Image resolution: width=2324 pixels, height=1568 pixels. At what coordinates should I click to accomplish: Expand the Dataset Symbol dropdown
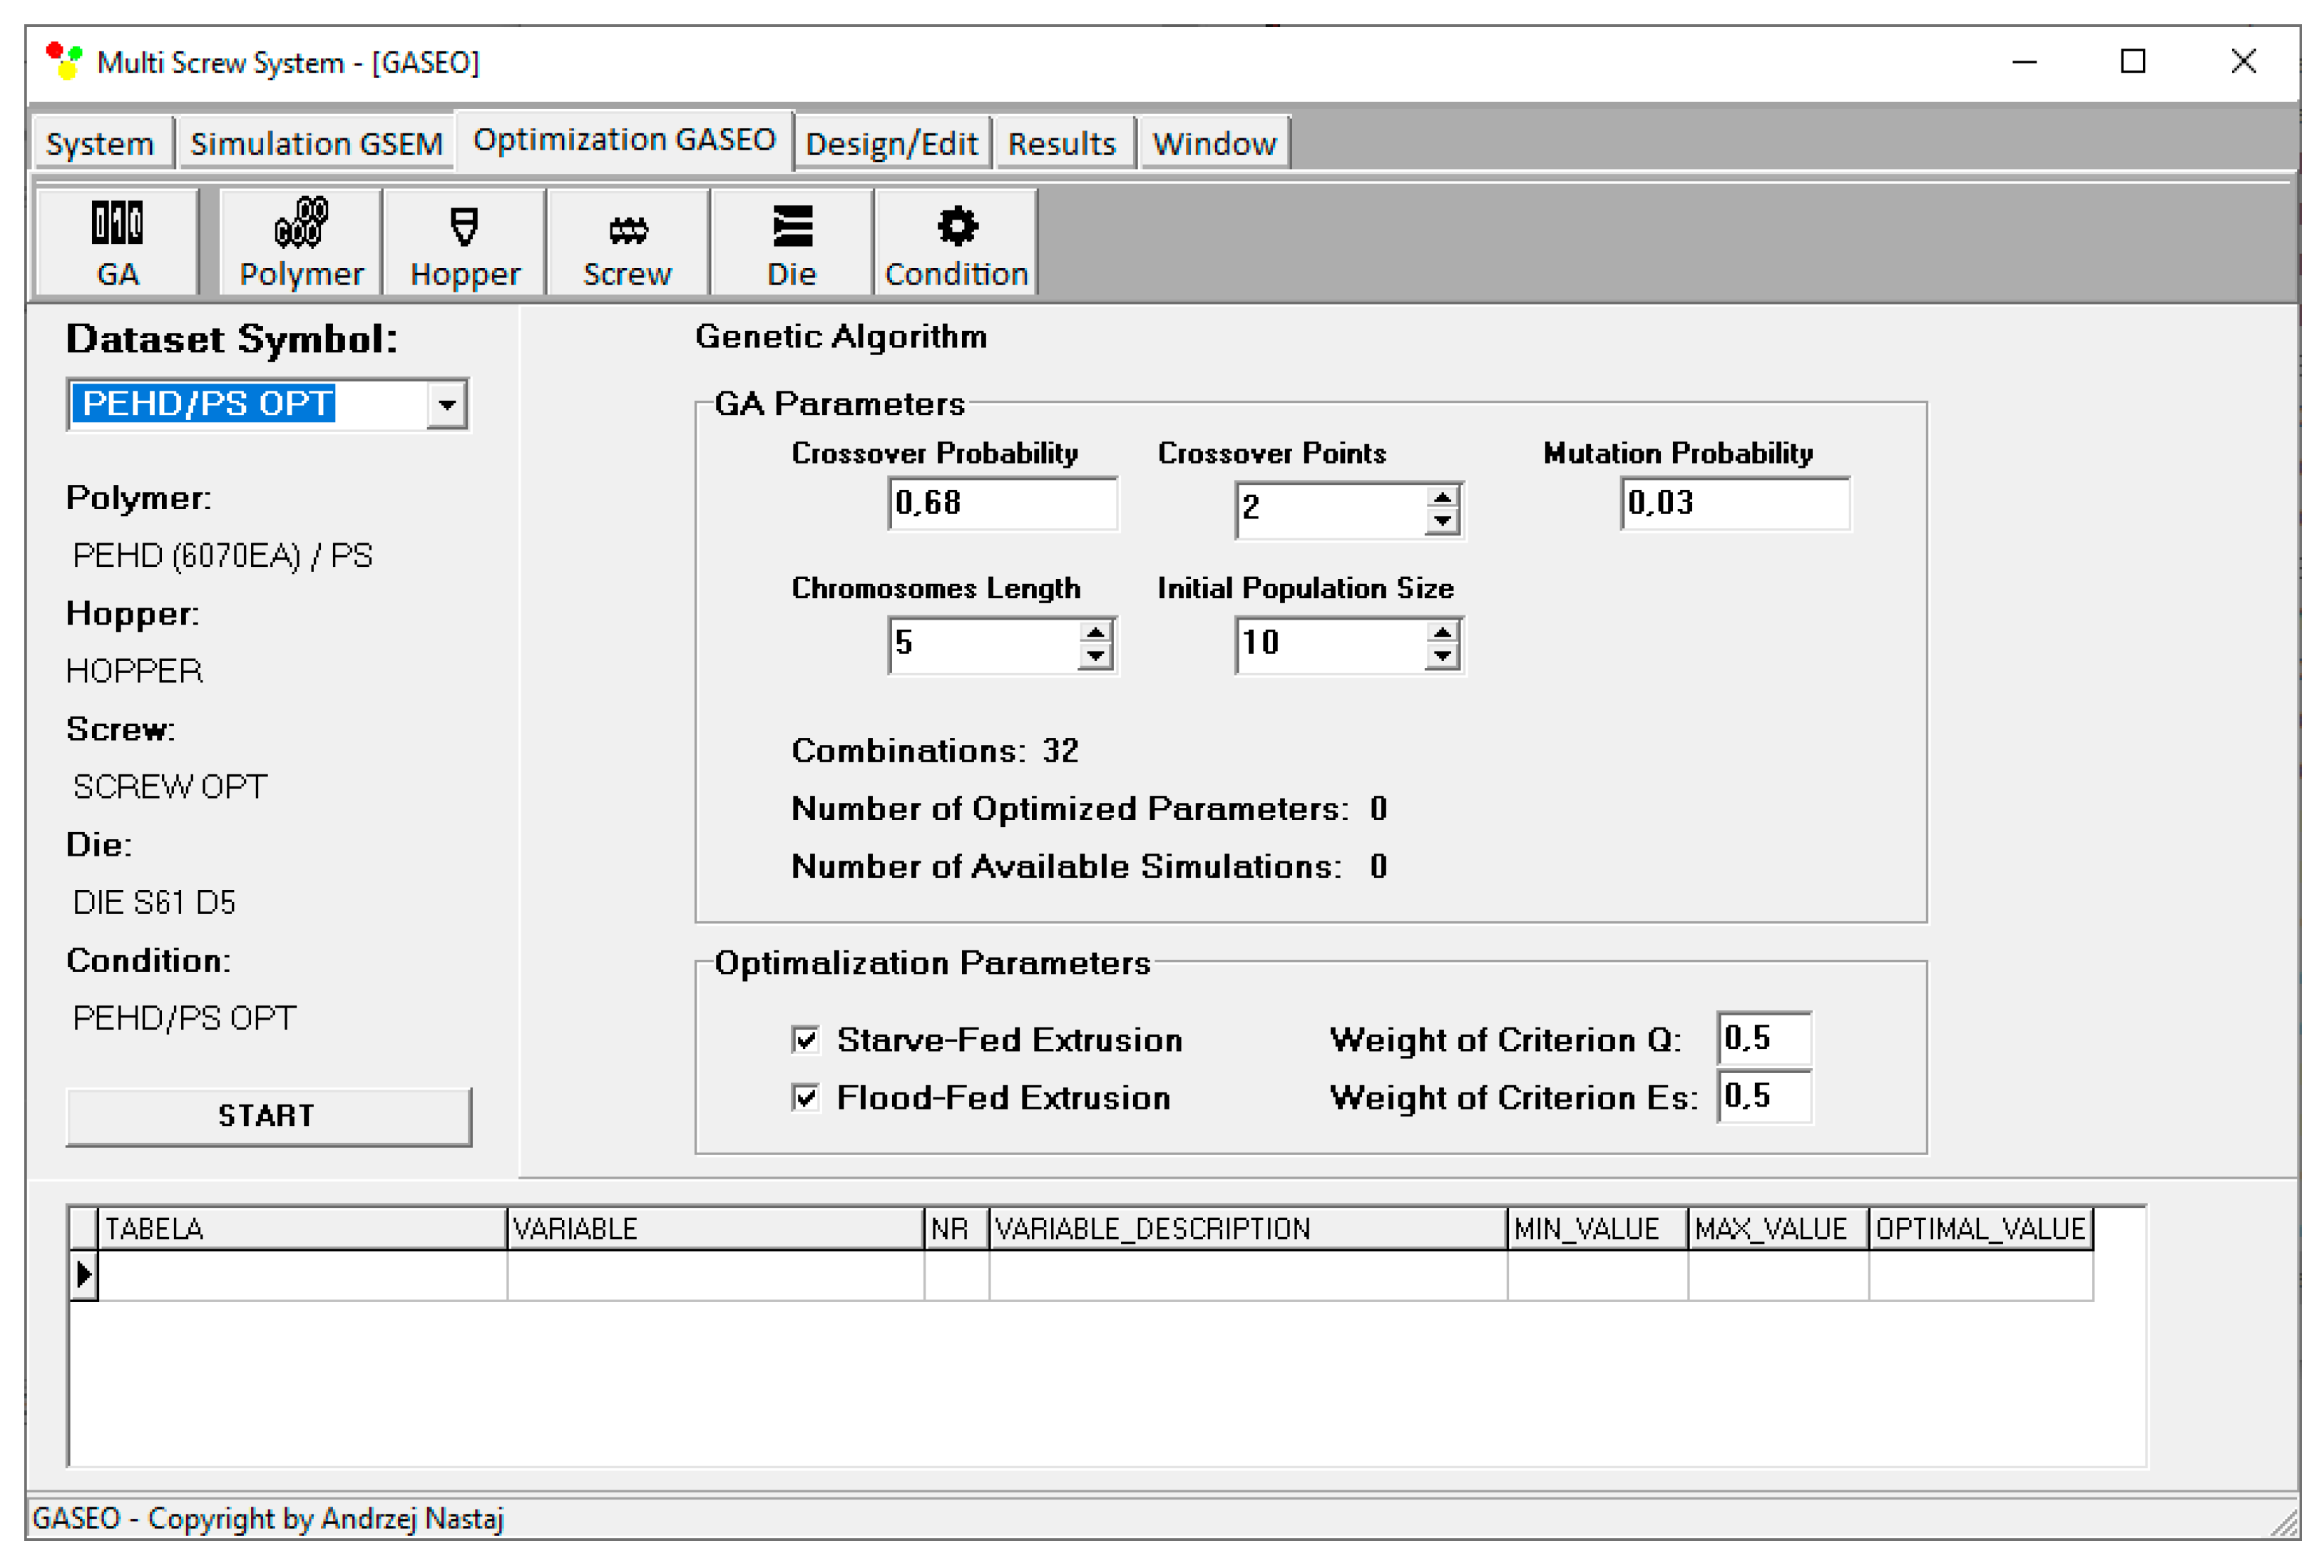click(447, 405)
